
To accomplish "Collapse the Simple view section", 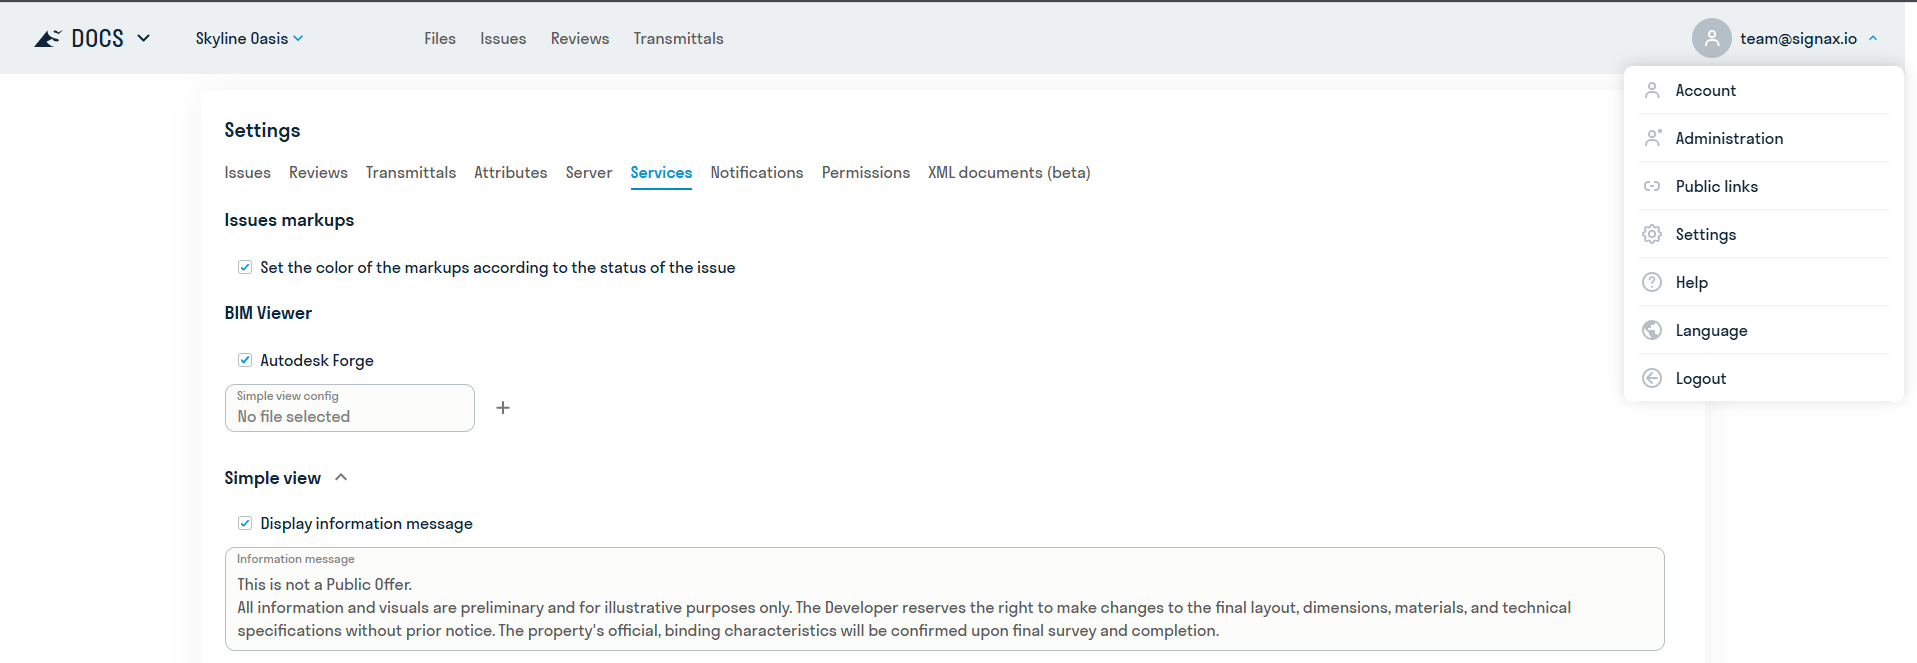I will pyautogui.click(x=341, y=477).
